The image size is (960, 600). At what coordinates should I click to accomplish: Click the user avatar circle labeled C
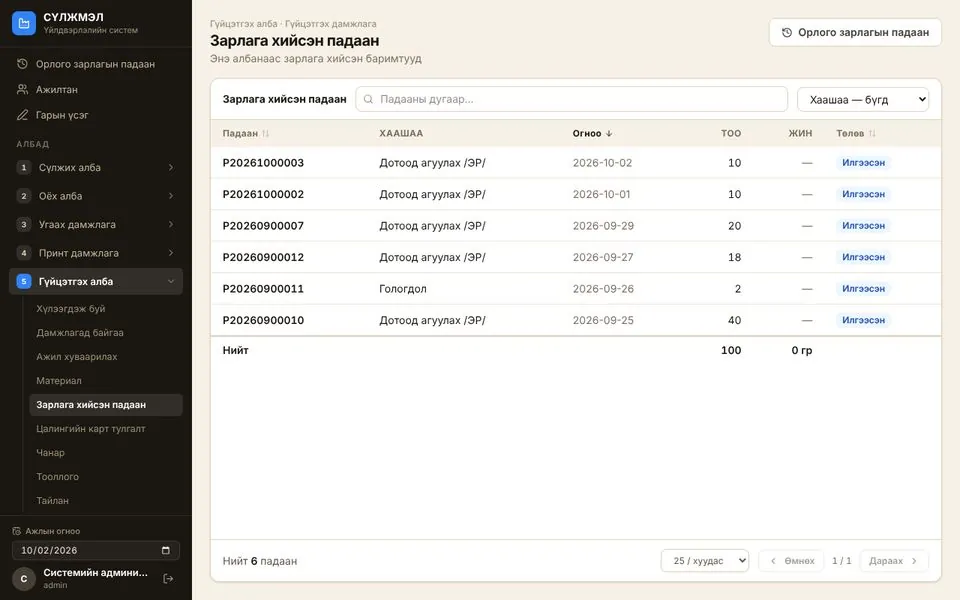tap(24, 579)
